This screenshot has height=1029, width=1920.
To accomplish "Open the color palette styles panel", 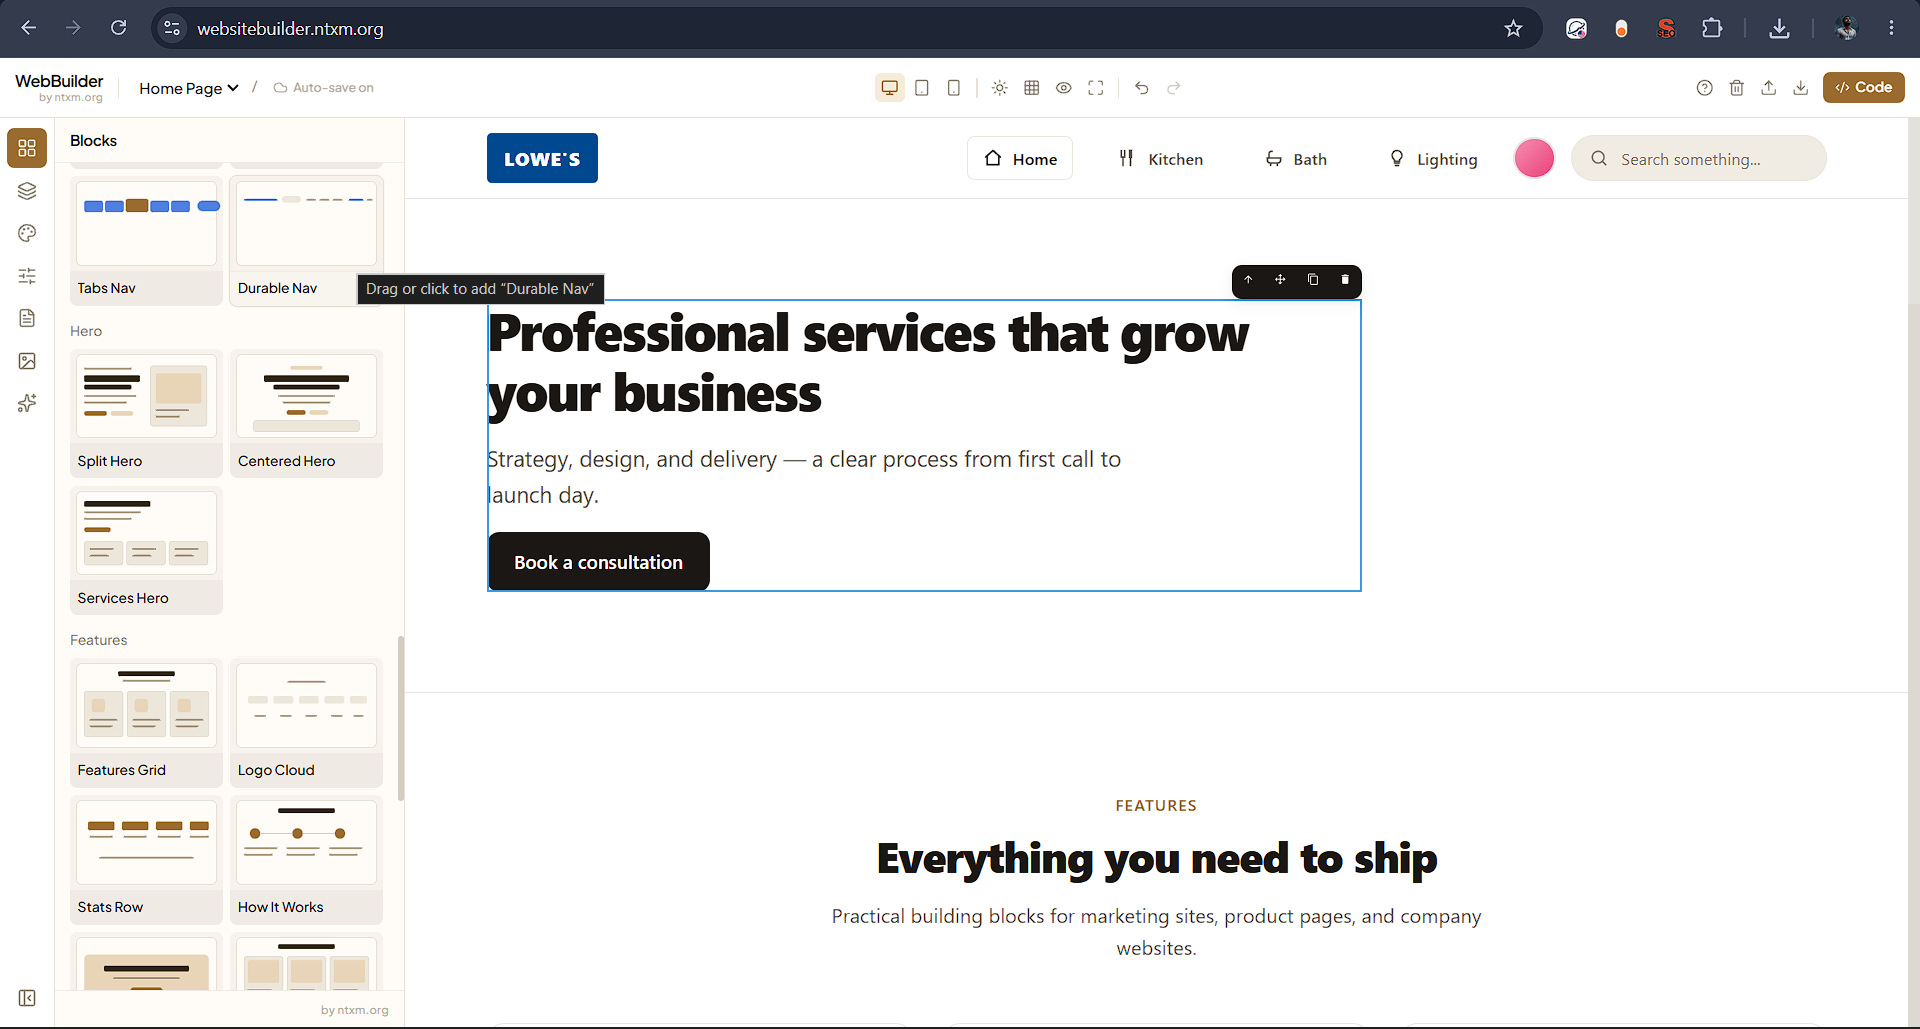I will click(x=27, y=233).
